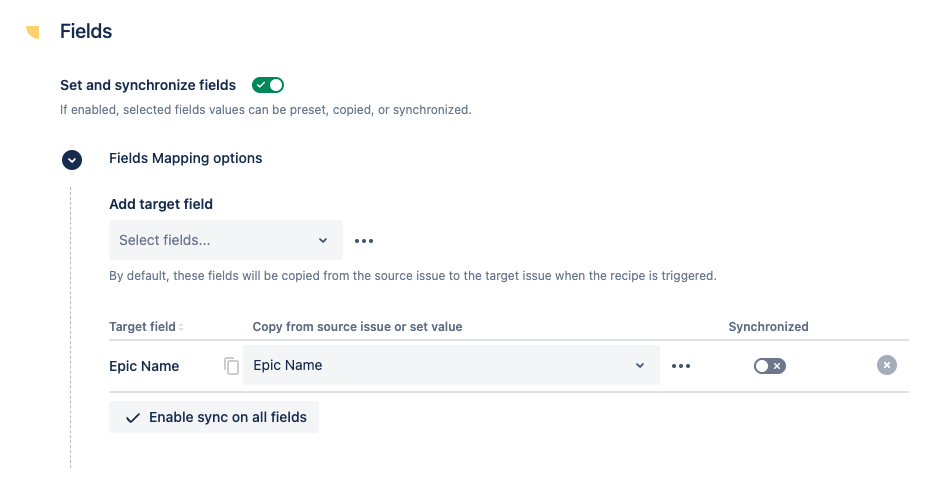Image resolution: width=945 pixels, height=501 pixels.
Task: Click the copy icon beside Epic Name
Action: [232, 366]
